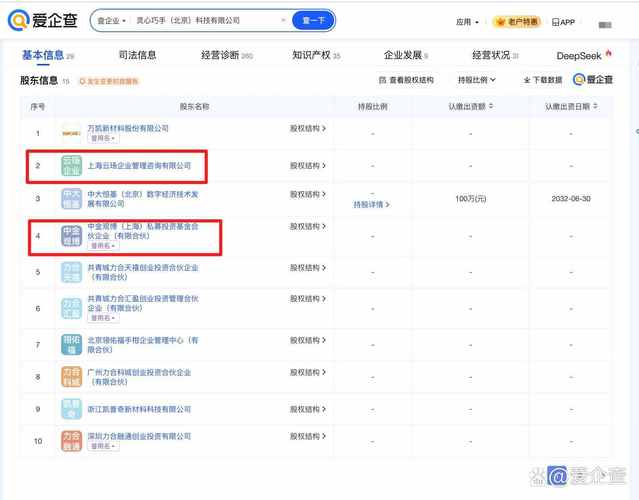Click logo icon of 中大恒基（北京）row
Image resolution: width=639 pixels, height=500 pixels.
tap(71, 198)
